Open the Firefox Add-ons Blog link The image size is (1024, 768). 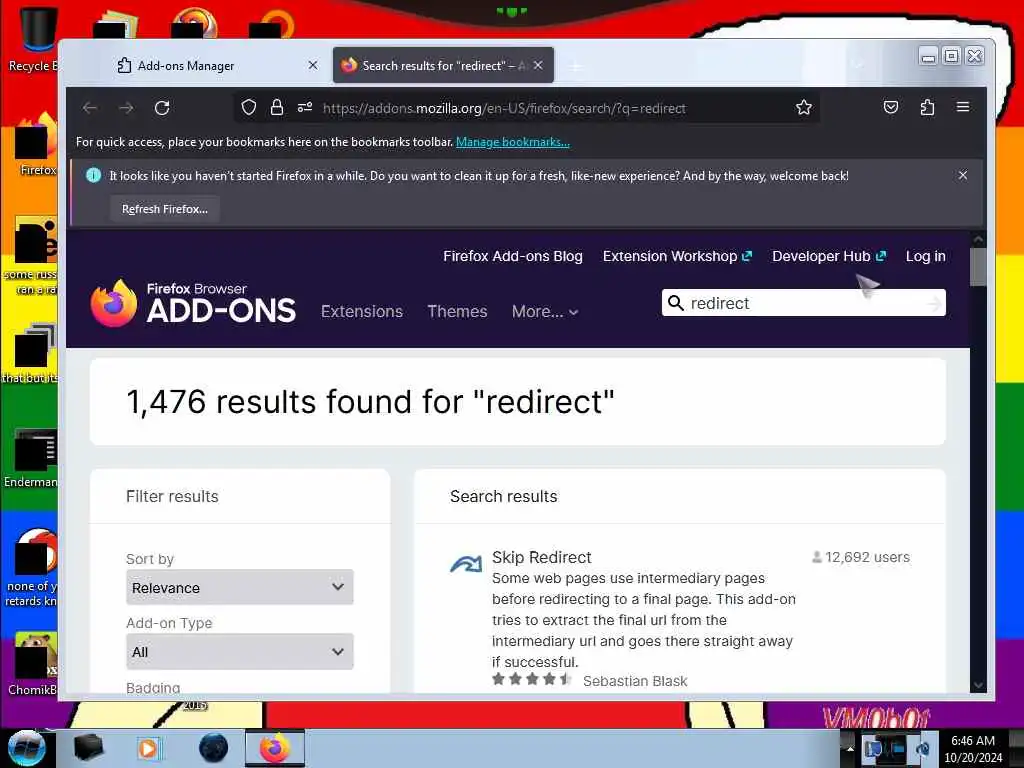513,256
